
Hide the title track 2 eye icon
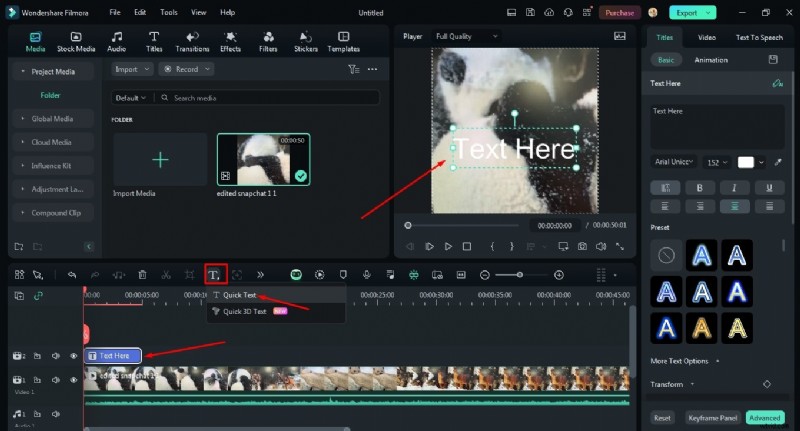tap(73, 356)
